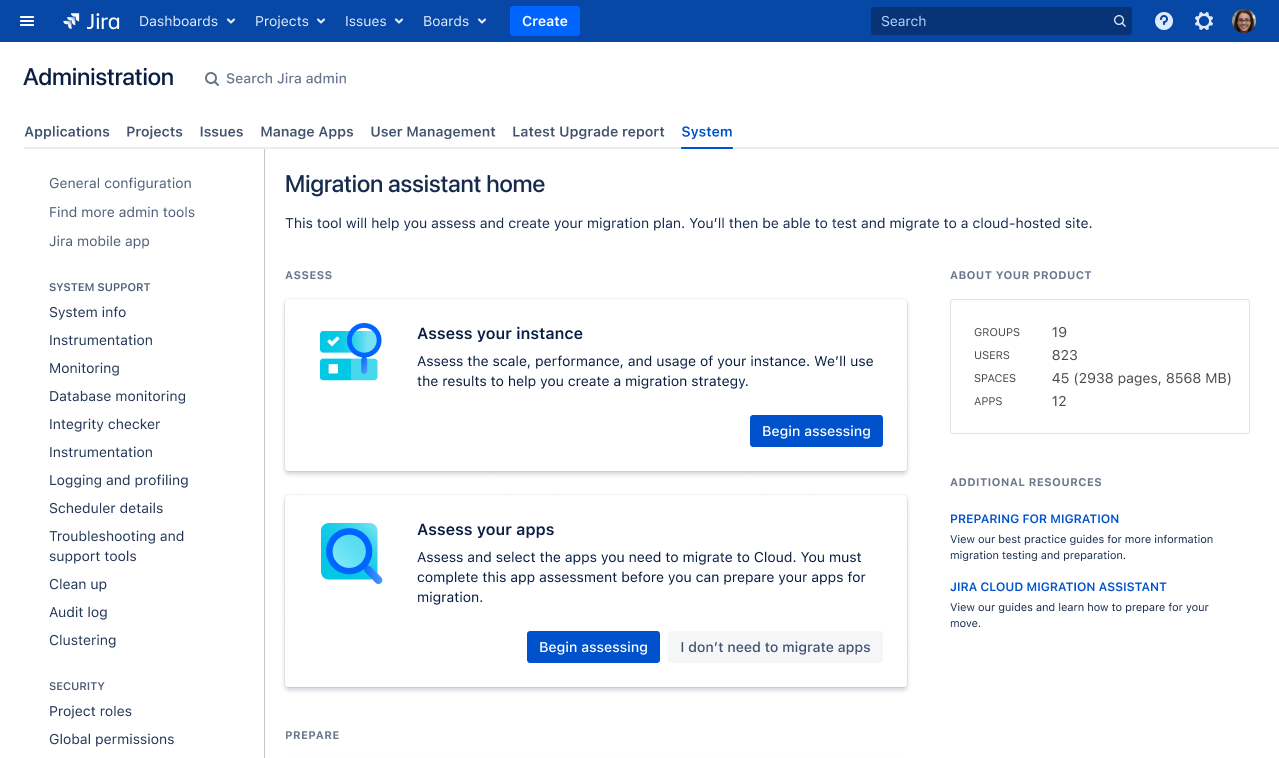The width and height of the screenshot is (1279, 758).
Task: Click the magnifier beside Search Jira admin
Action: [212, 79]
